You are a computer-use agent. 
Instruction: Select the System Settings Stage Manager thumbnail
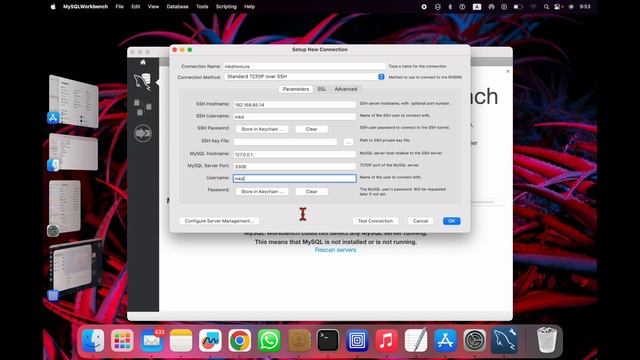[64, 207]
